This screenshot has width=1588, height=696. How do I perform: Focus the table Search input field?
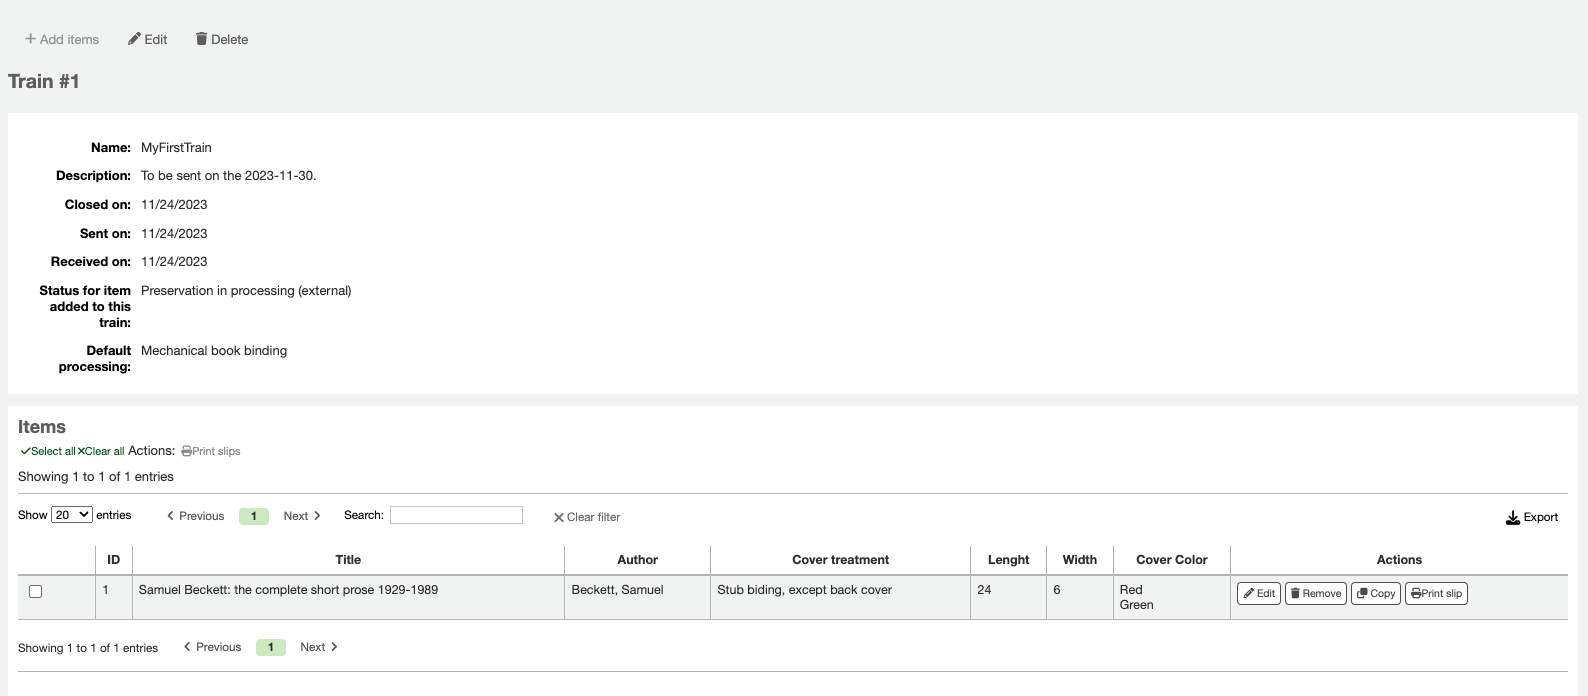[456, 515]
